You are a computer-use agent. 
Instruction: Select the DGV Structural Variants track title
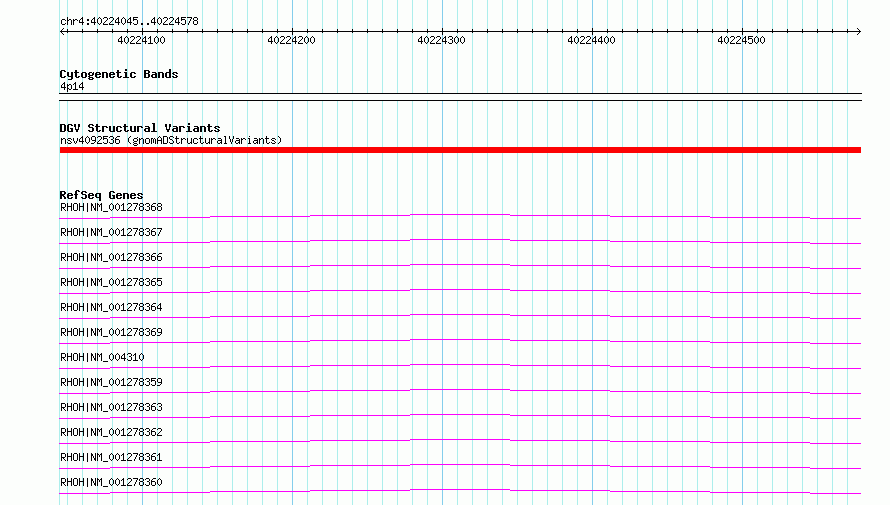click(x=140, y=128)
